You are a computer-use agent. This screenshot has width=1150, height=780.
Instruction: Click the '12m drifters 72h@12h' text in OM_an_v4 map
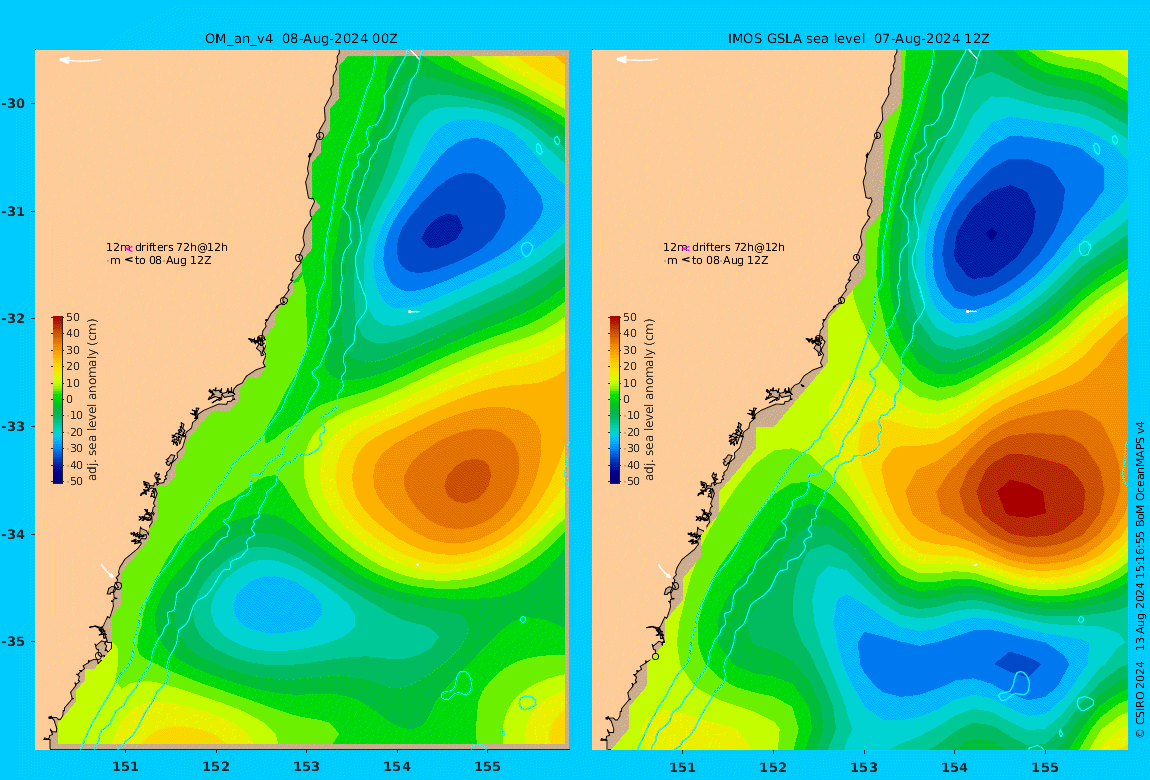coord(166,247)
